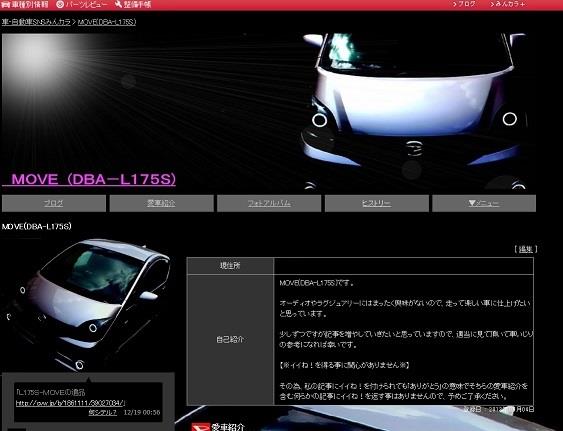The height and width of the screenshot is (431, 563).
Task: Click the shuffle link beside the 12/19 timestamp
Action: pos(103,413)
